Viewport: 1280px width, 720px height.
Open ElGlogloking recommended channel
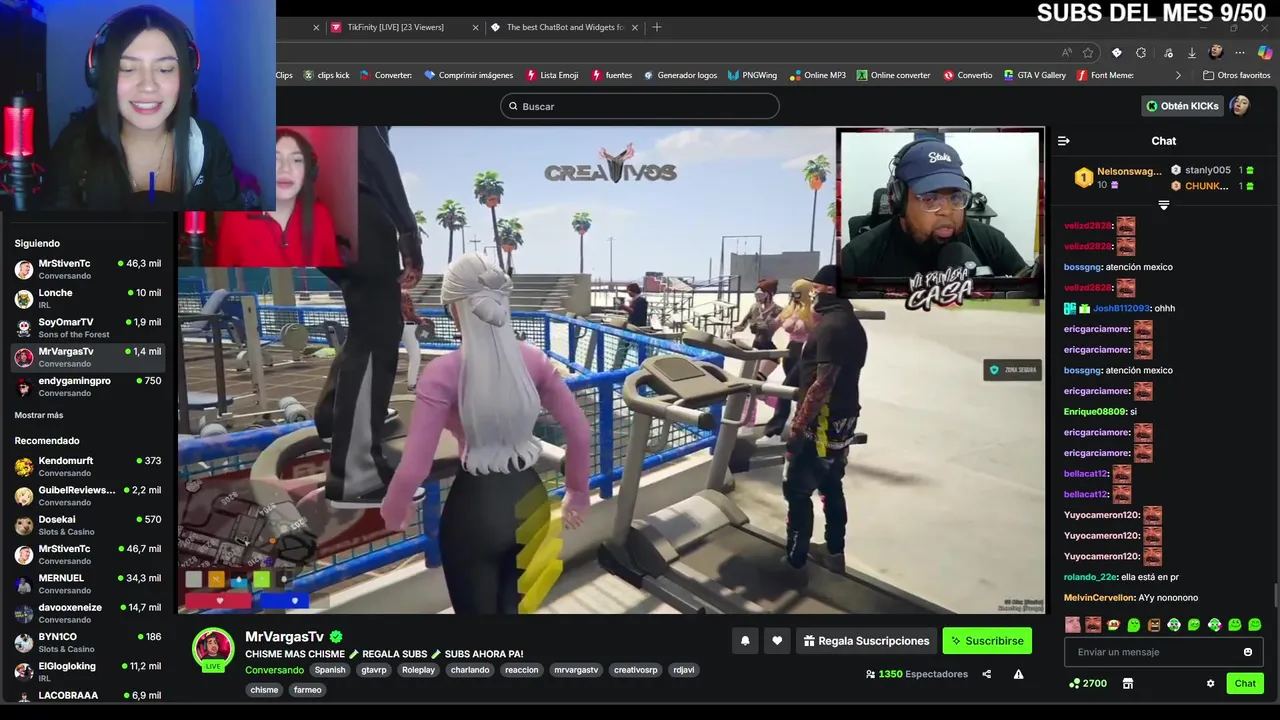[87, 671]
